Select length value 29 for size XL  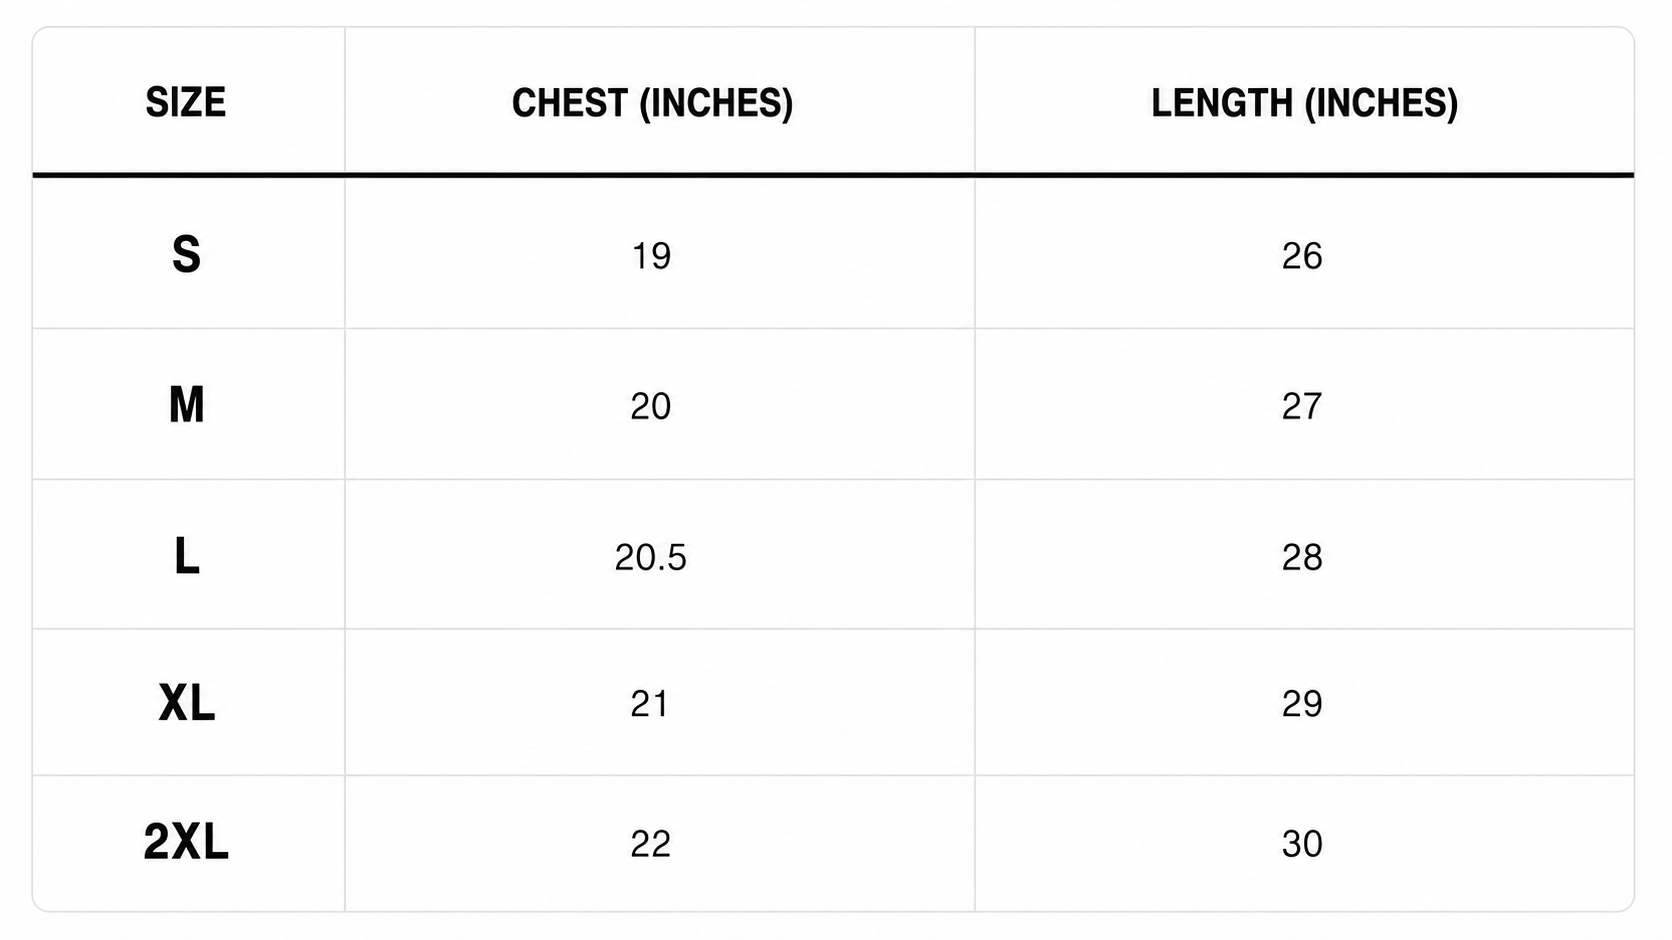tap(1302, 704)
